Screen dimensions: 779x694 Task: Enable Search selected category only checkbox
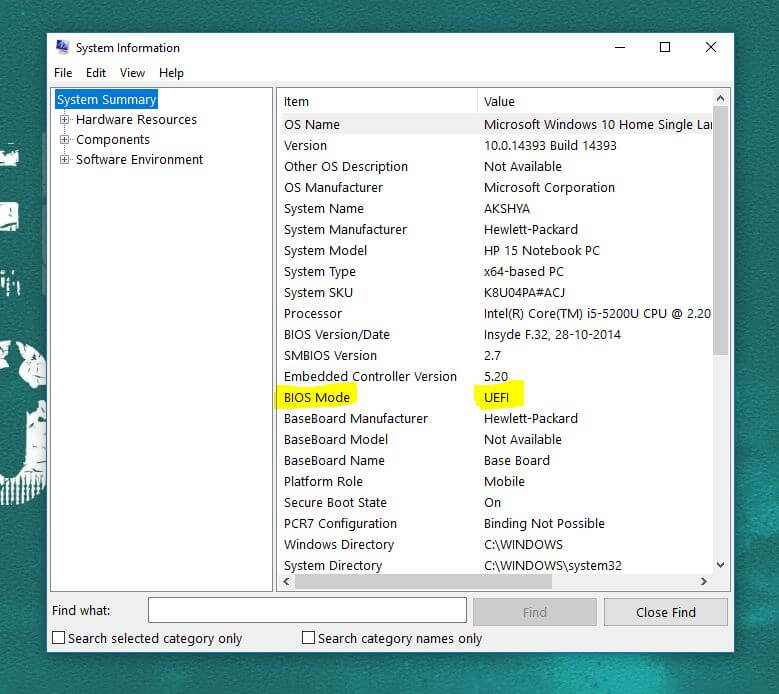[x=59, y=638]
